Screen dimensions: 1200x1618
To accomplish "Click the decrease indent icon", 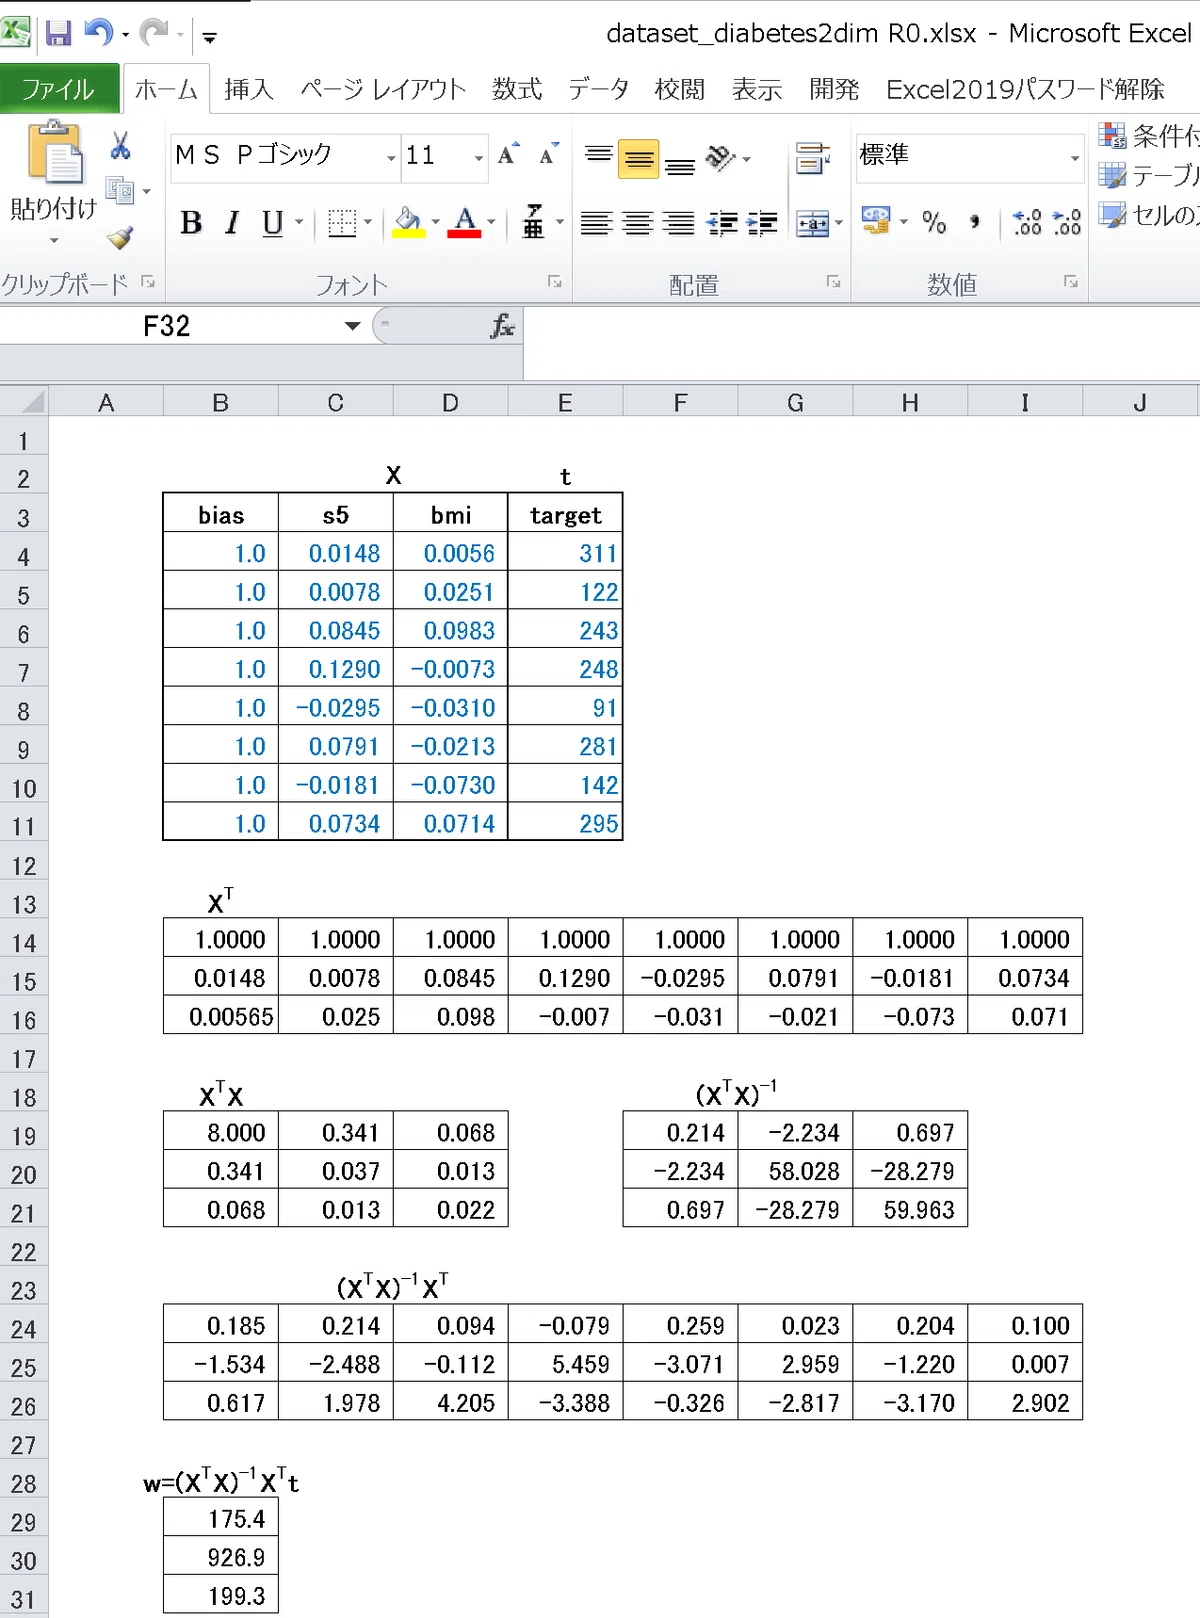I will point(722,223).
